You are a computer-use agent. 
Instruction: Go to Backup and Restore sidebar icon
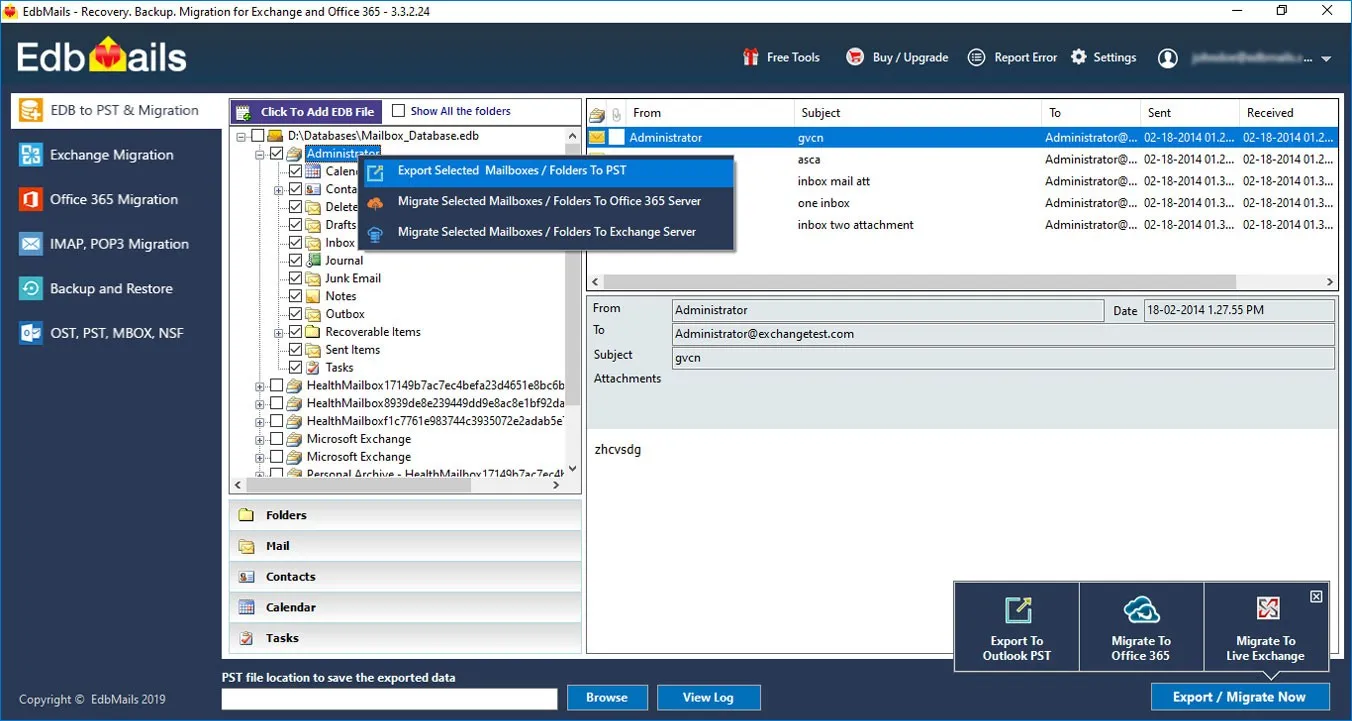(x=30, y=288)
